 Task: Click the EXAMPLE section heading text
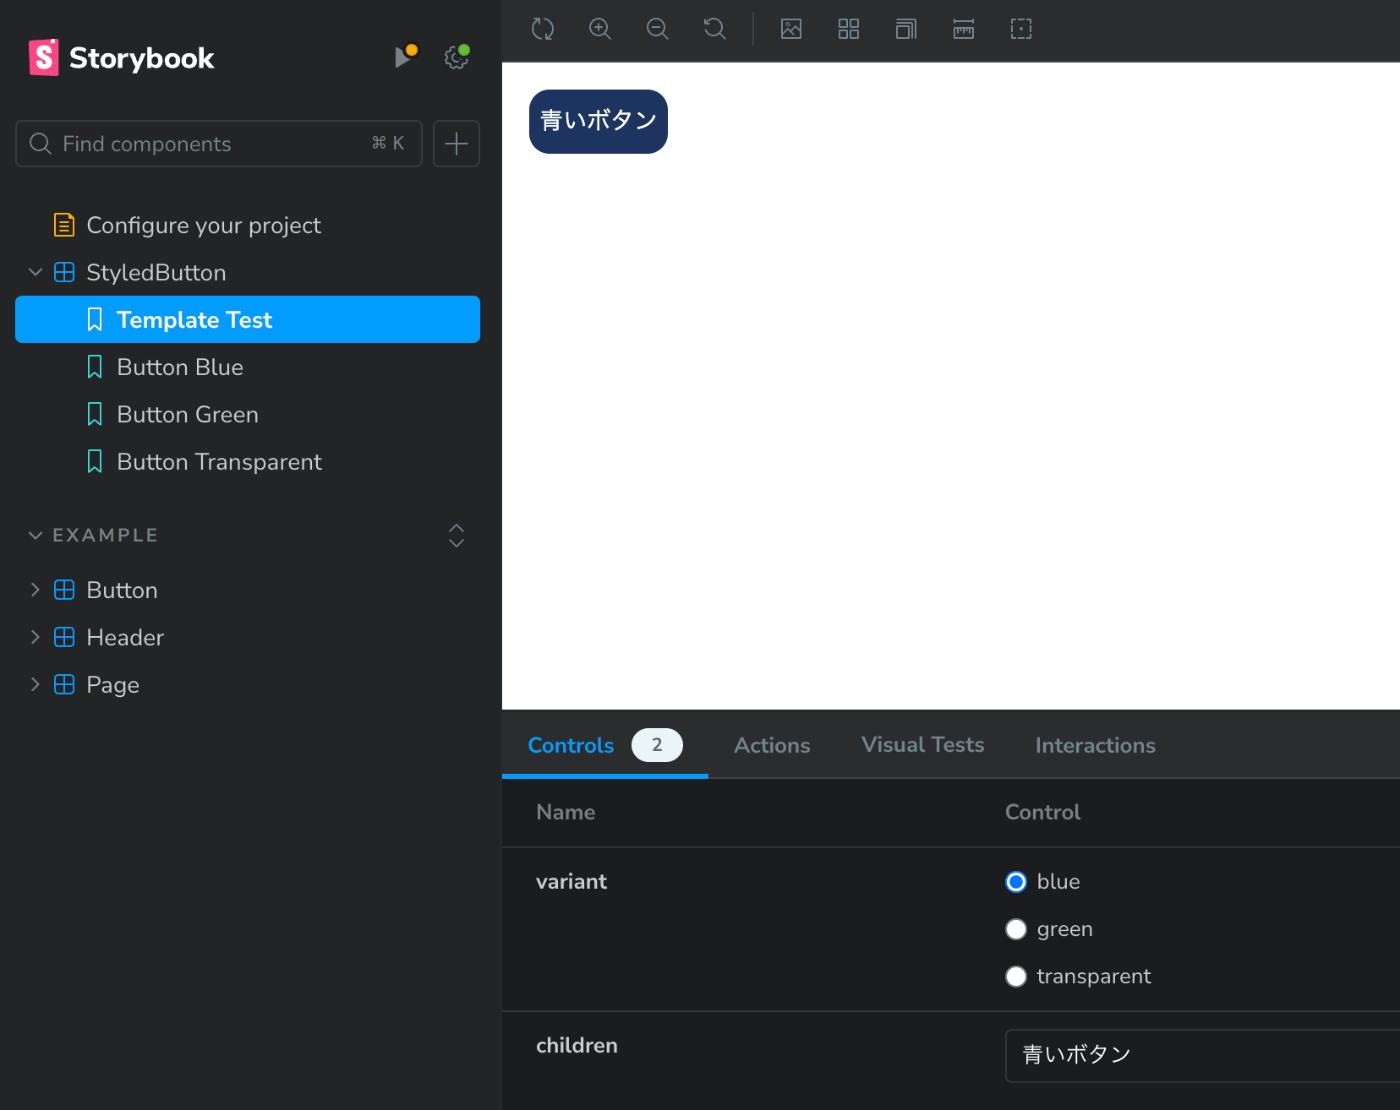[105, 535]
